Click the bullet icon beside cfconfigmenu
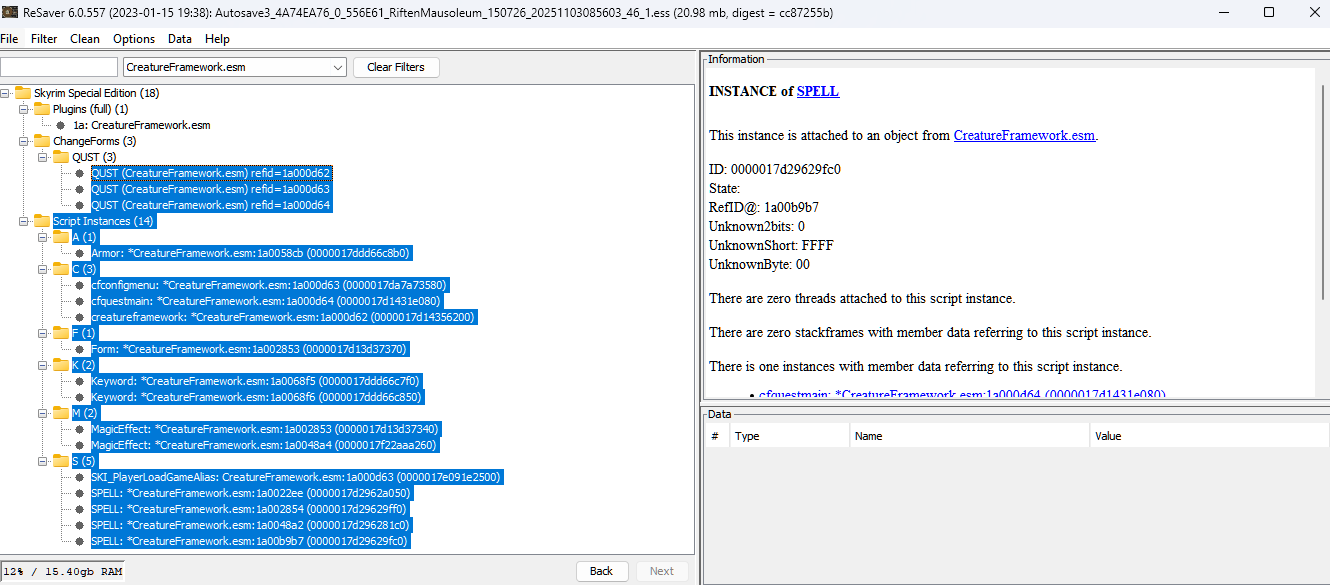Screen dimensions: 1330x585 coord(80,285)
